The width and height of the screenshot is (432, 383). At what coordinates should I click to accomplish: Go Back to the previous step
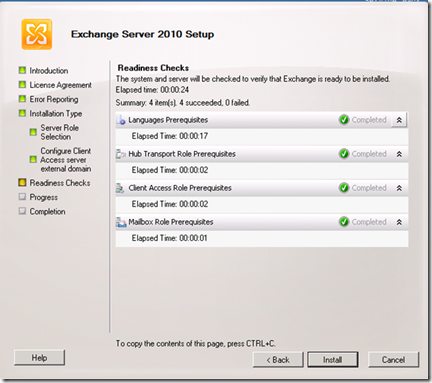coord(278,360)
